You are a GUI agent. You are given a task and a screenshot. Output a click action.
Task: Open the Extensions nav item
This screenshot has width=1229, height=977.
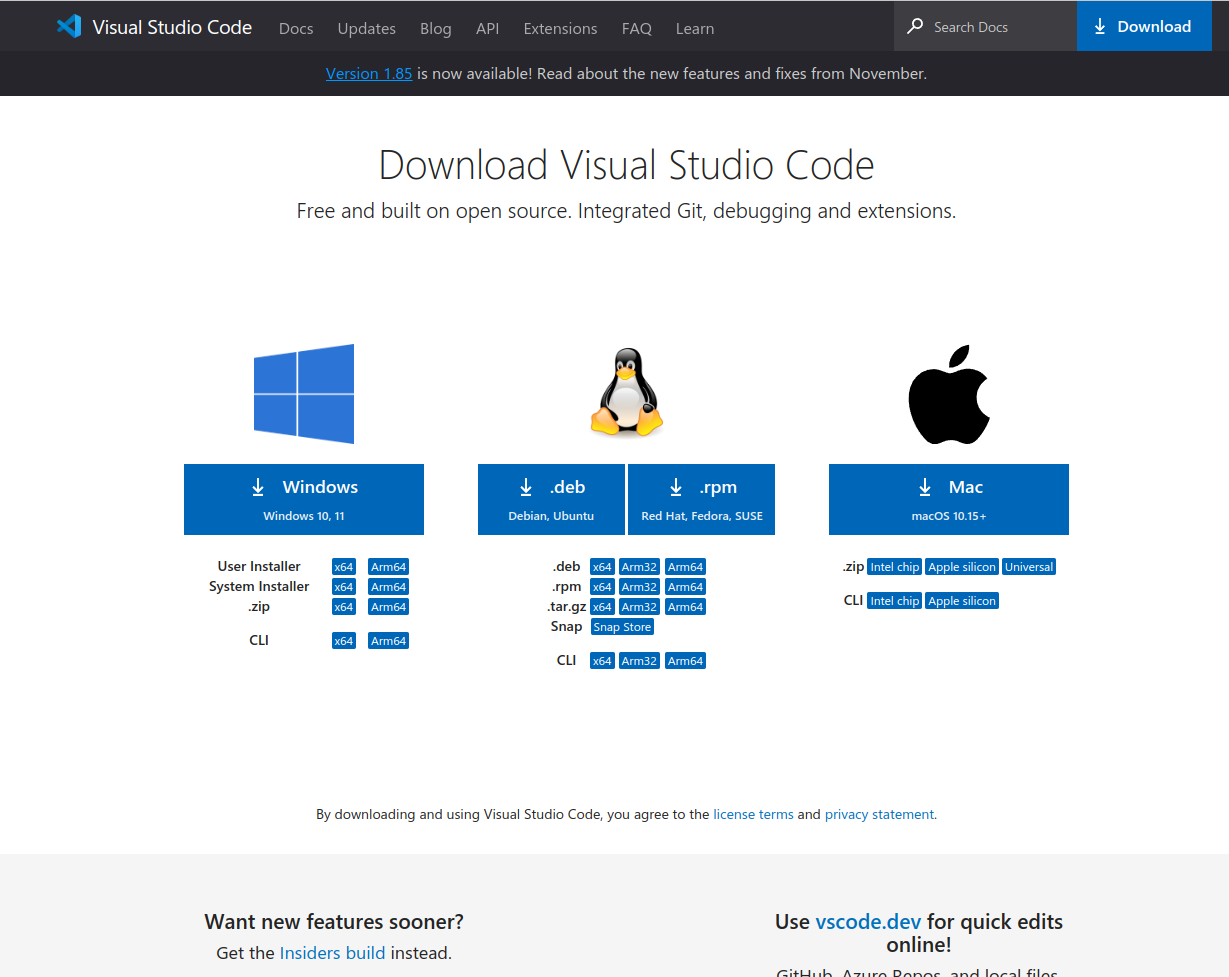point(561,28)
